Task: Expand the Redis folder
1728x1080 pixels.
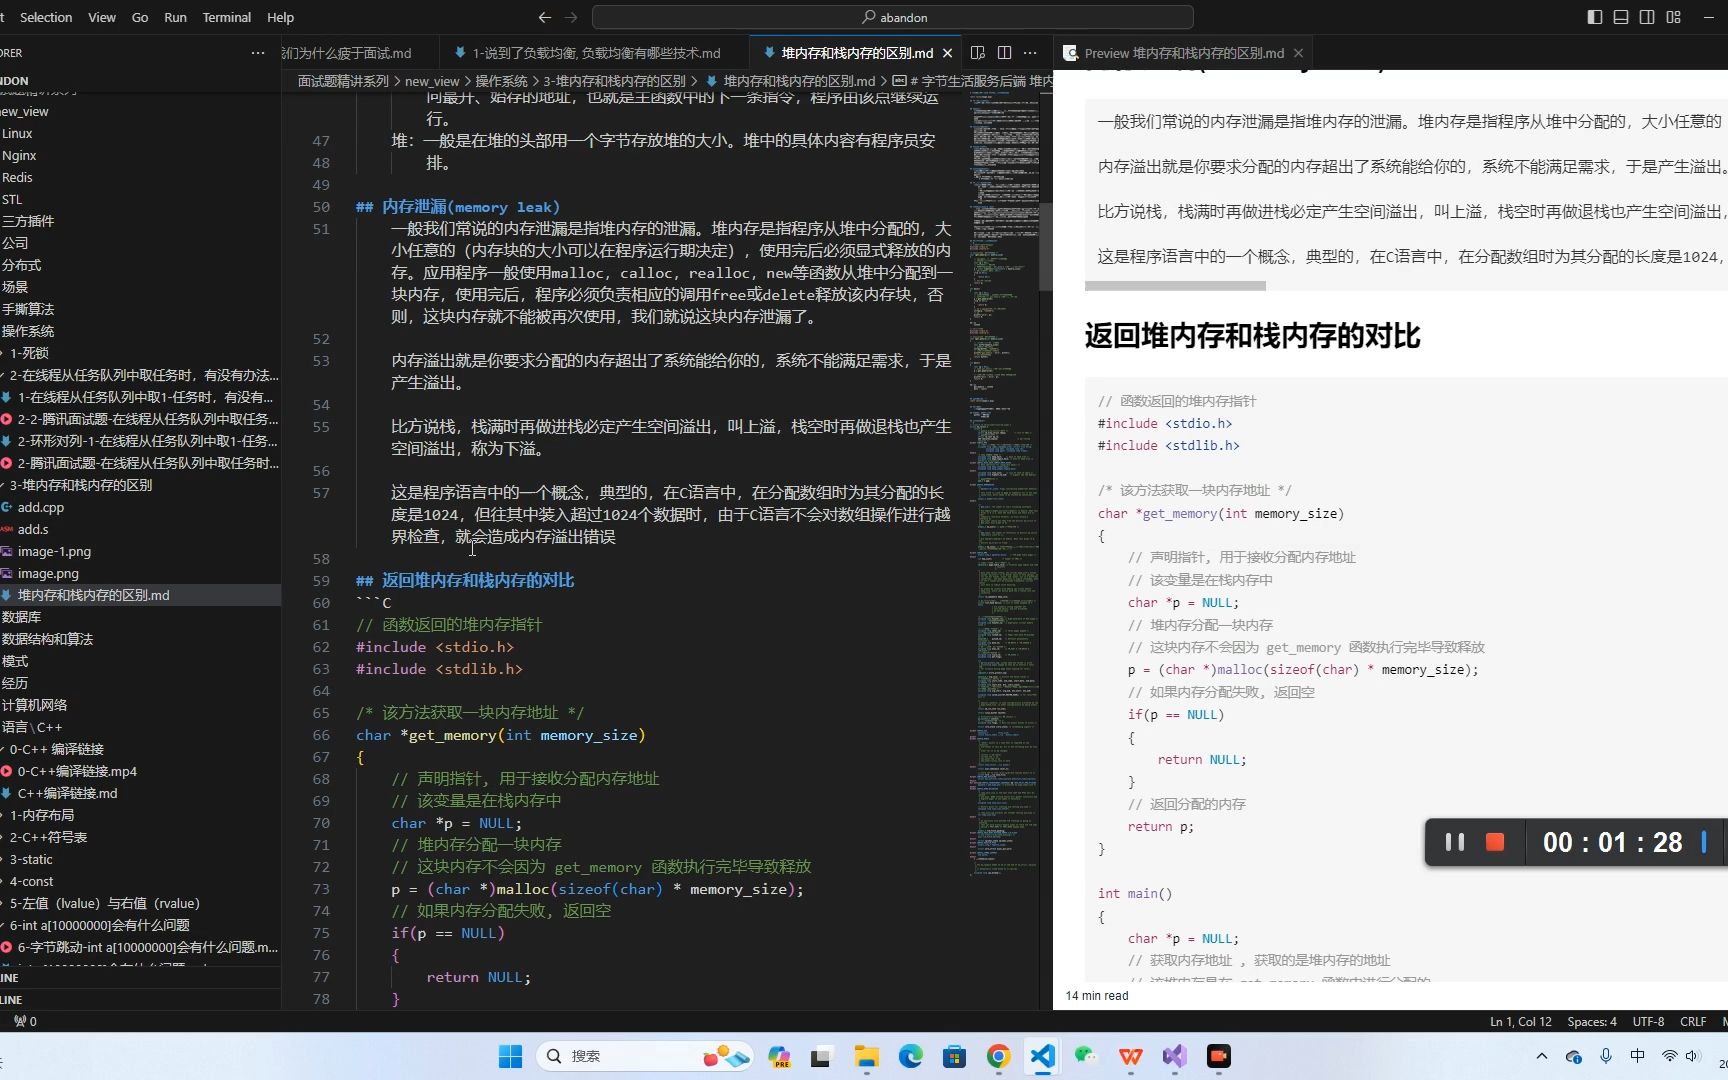Action: click(140, 177)
